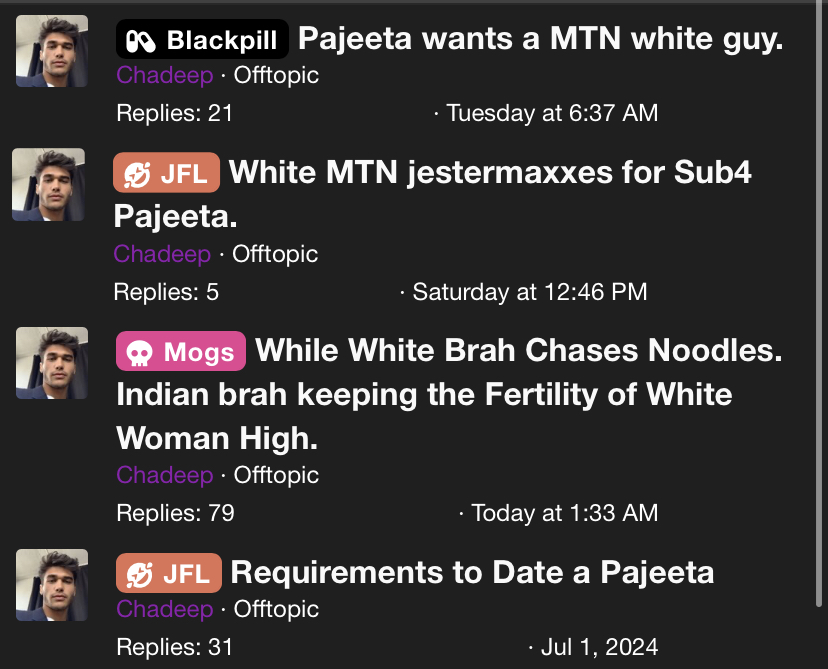828x669 pixels.
Task: Open Offtopic forum link under first thread
Action: (x=276, y=75)
